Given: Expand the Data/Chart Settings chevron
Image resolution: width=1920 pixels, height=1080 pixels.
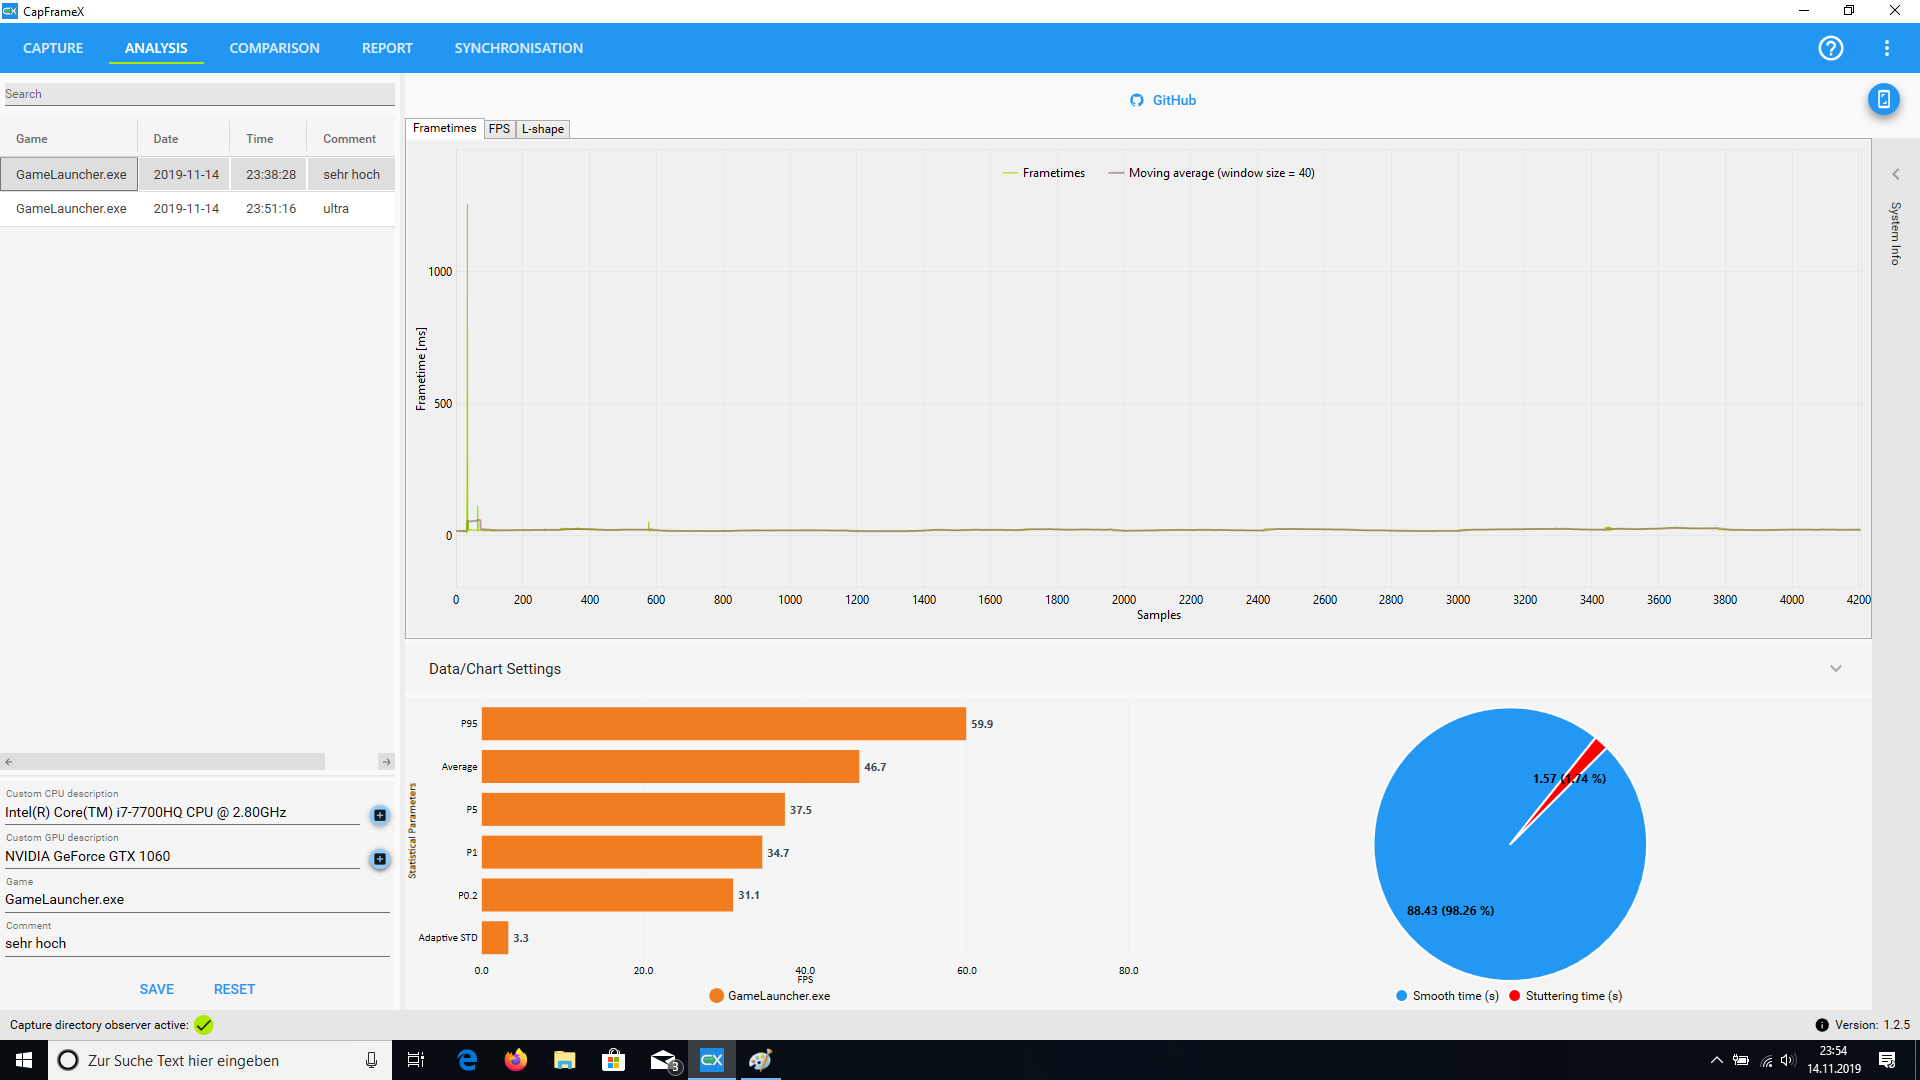Looking at the screenshot, I should (1835, 669).
